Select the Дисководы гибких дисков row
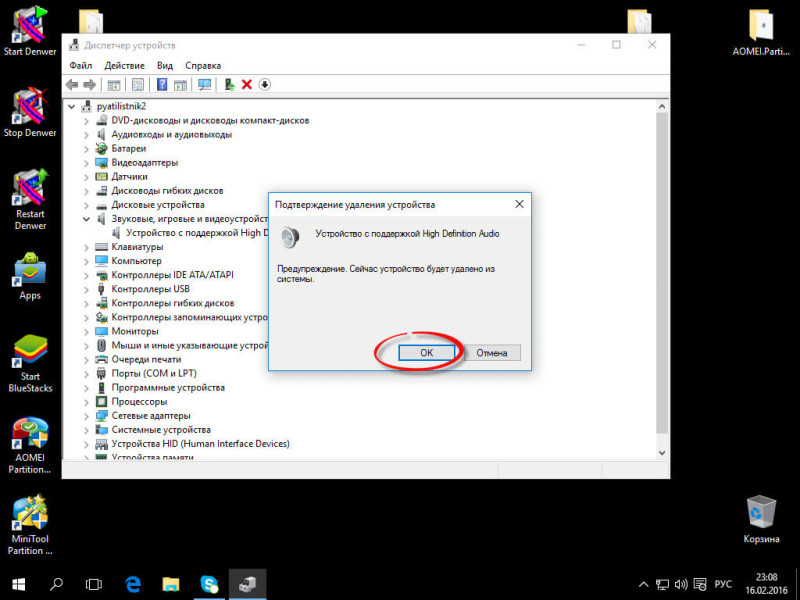Viewport: 800px width, 600px height. coord(167,191)
